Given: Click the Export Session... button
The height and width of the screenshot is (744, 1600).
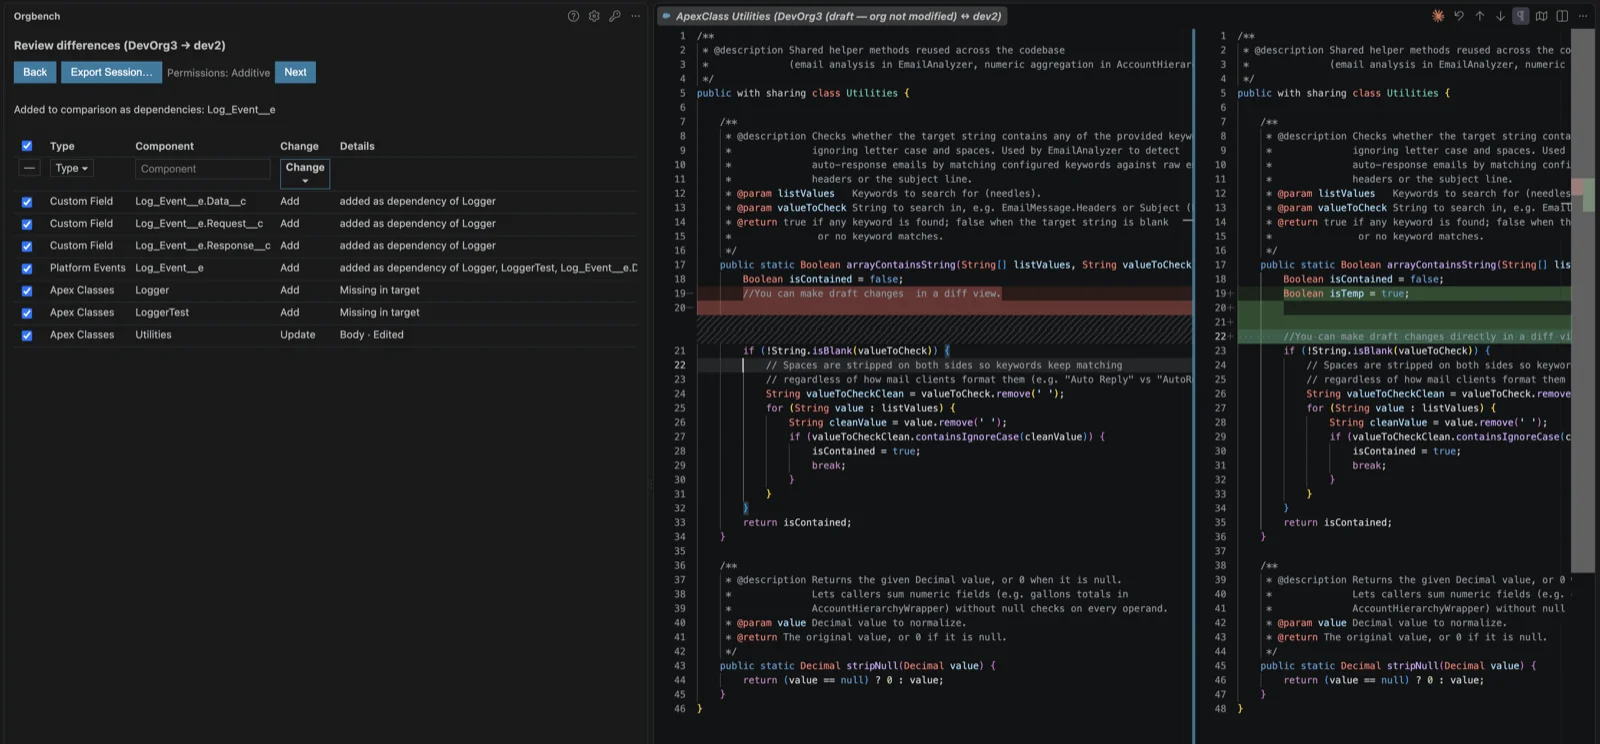Looking at the screenshot, I should point(111,72).
